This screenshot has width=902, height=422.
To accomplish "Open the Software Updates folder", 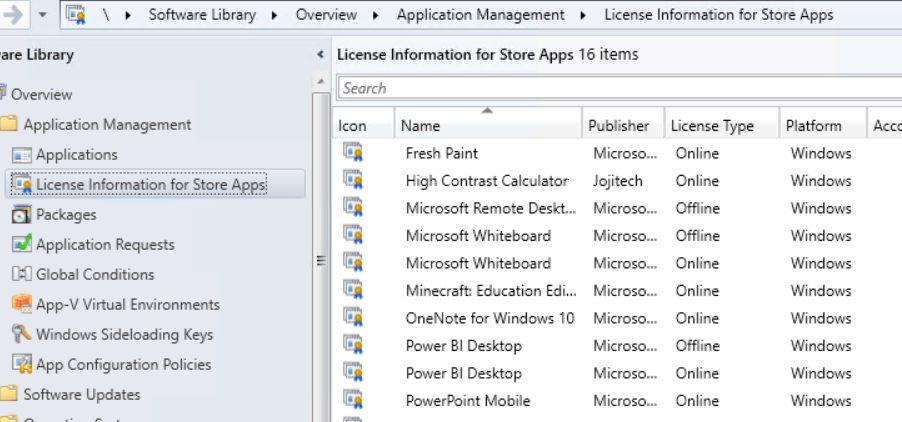I will click(x=81, y=395).
